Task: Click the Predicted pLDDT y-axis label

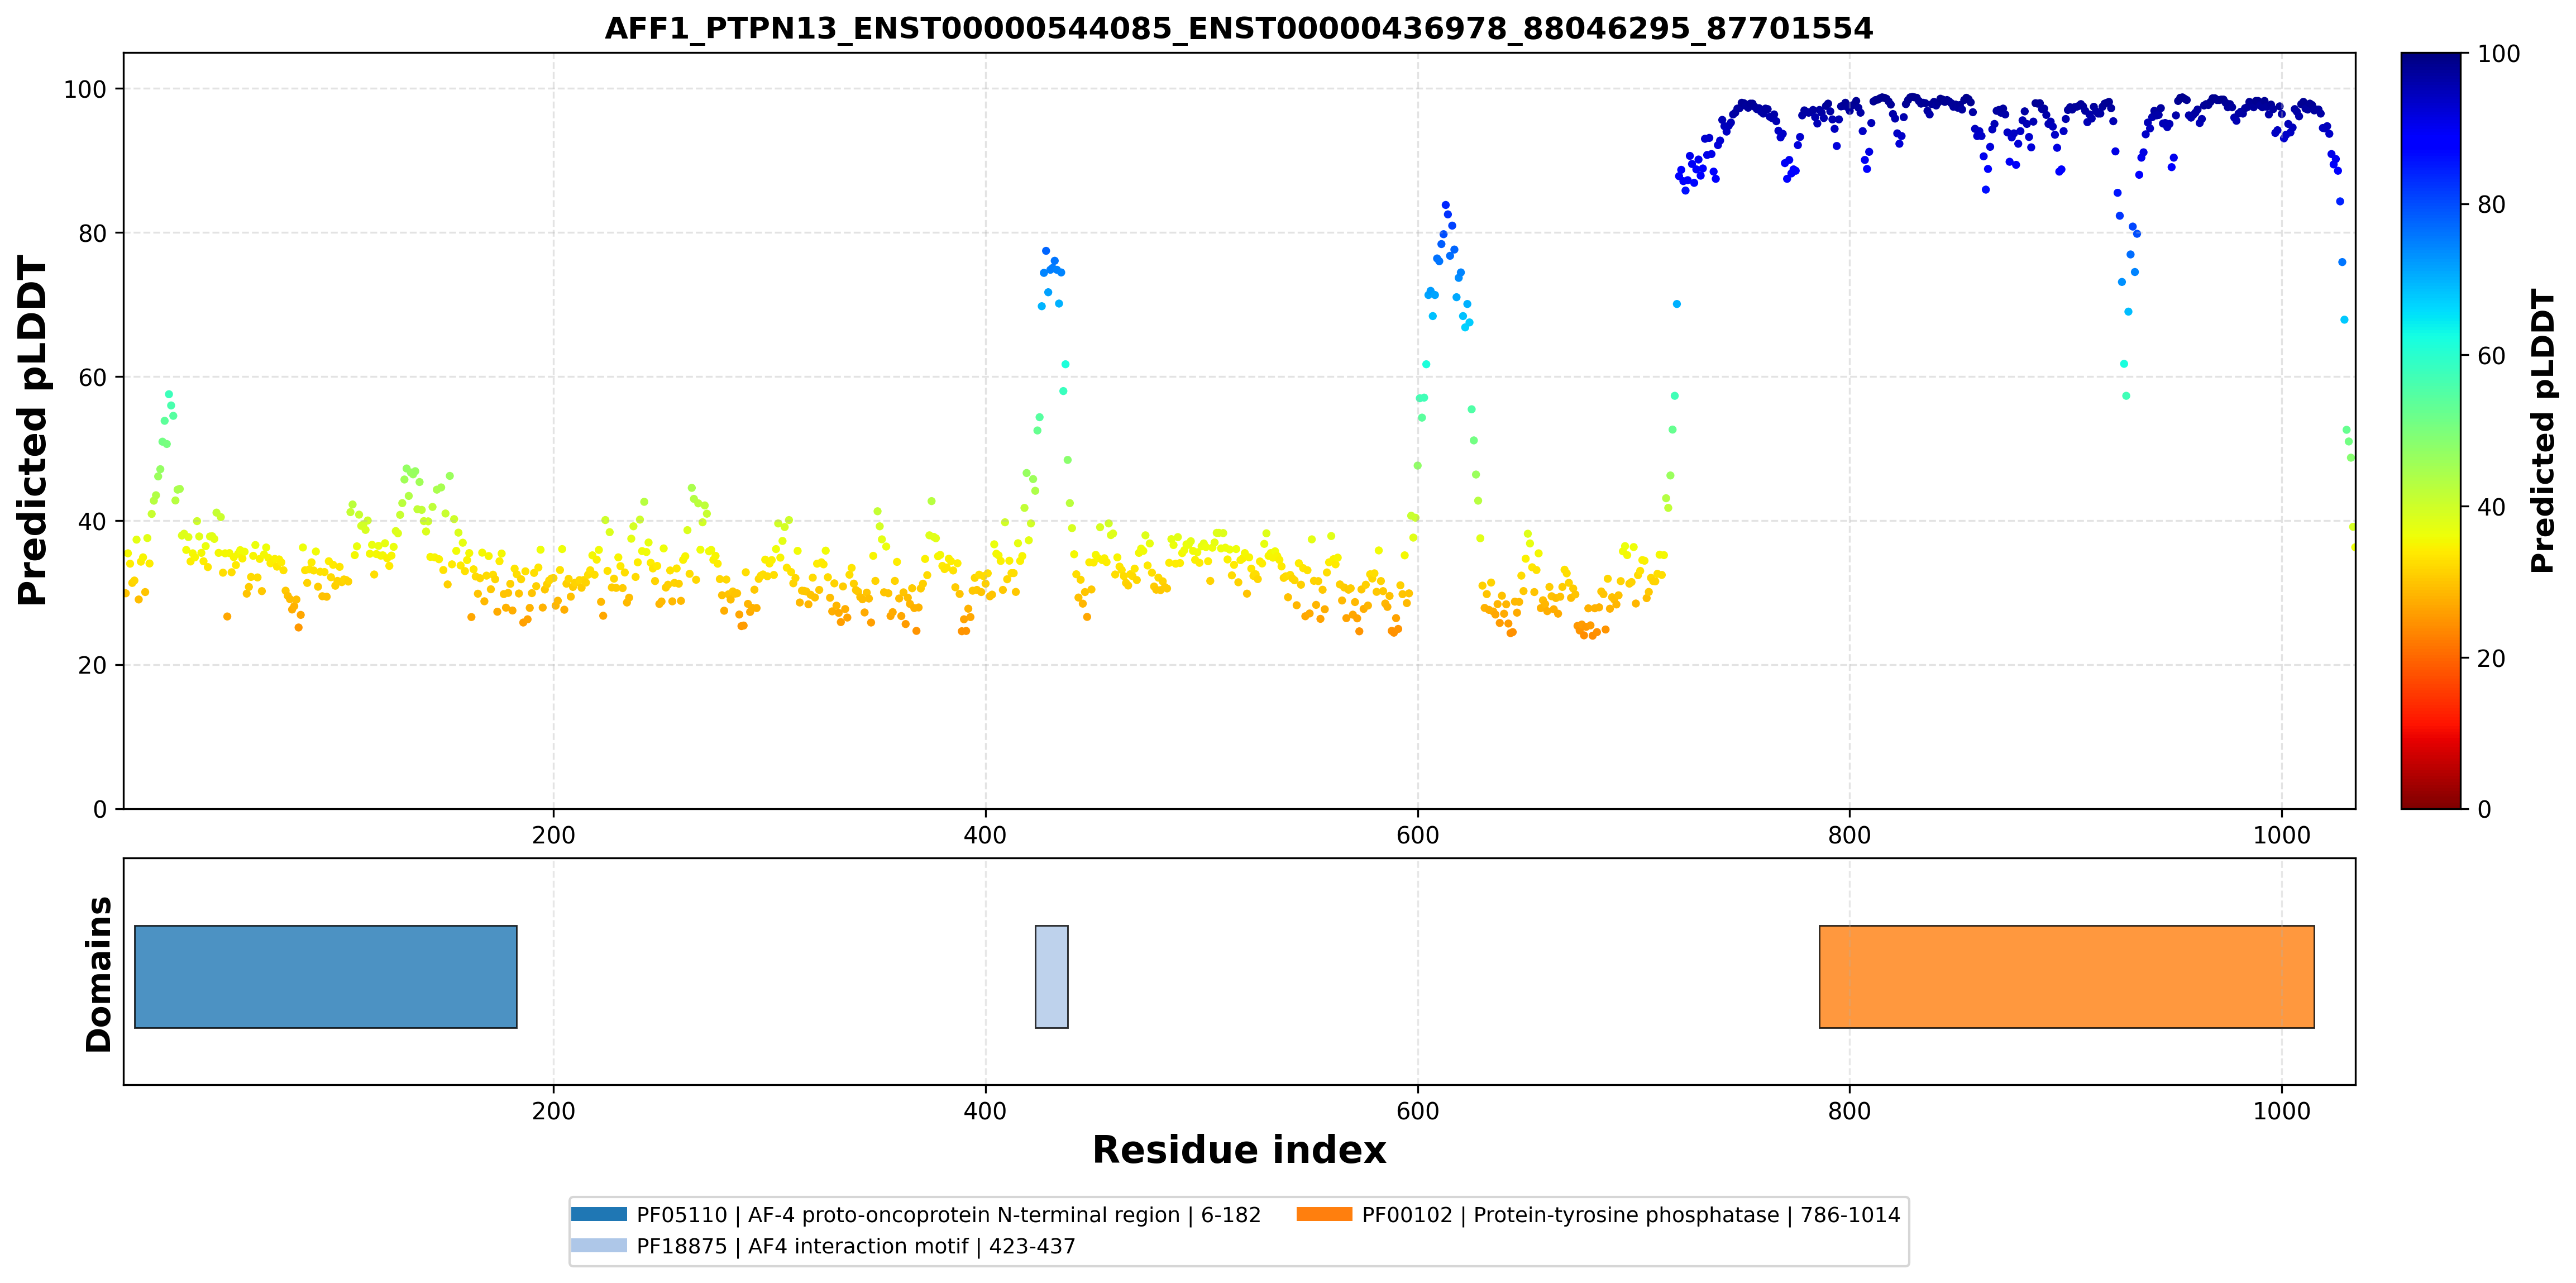Action: 33,431
